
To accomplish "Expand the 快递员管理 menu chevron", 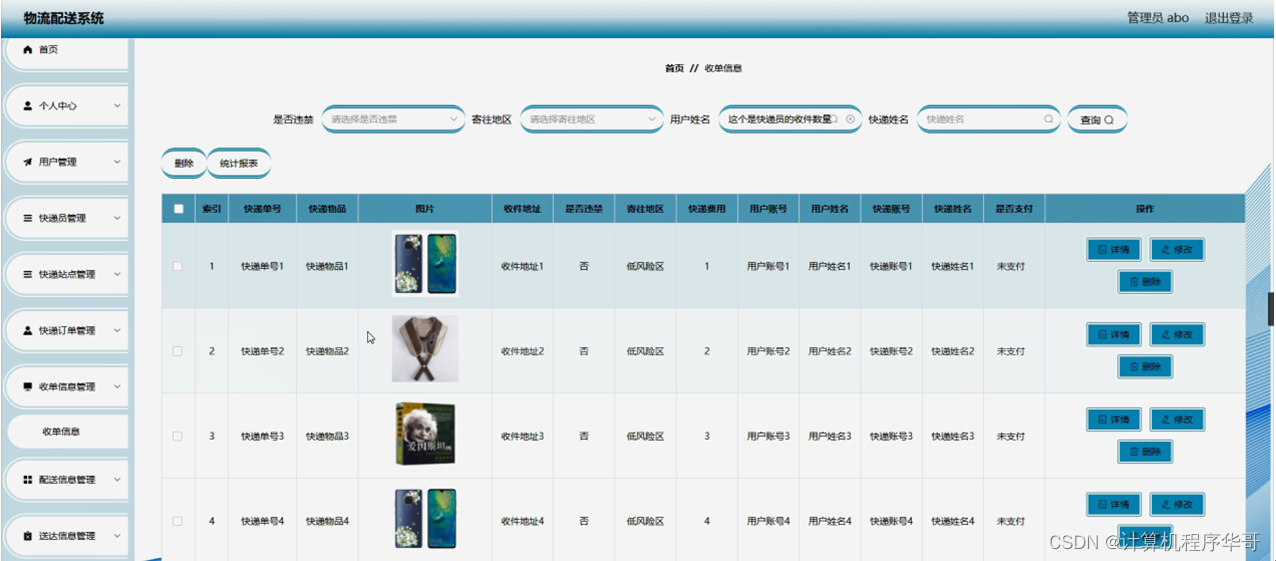I will click(117, 218).
